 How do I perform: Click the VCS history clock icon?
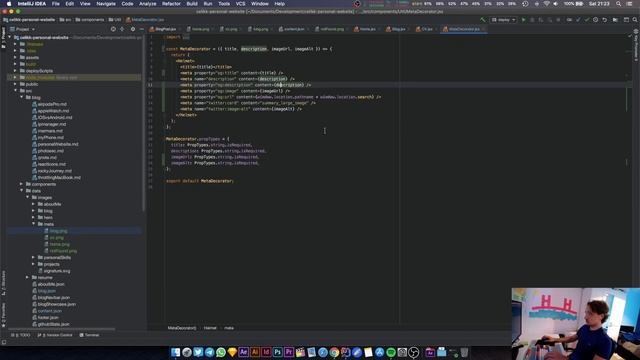(x=596, y=20)
